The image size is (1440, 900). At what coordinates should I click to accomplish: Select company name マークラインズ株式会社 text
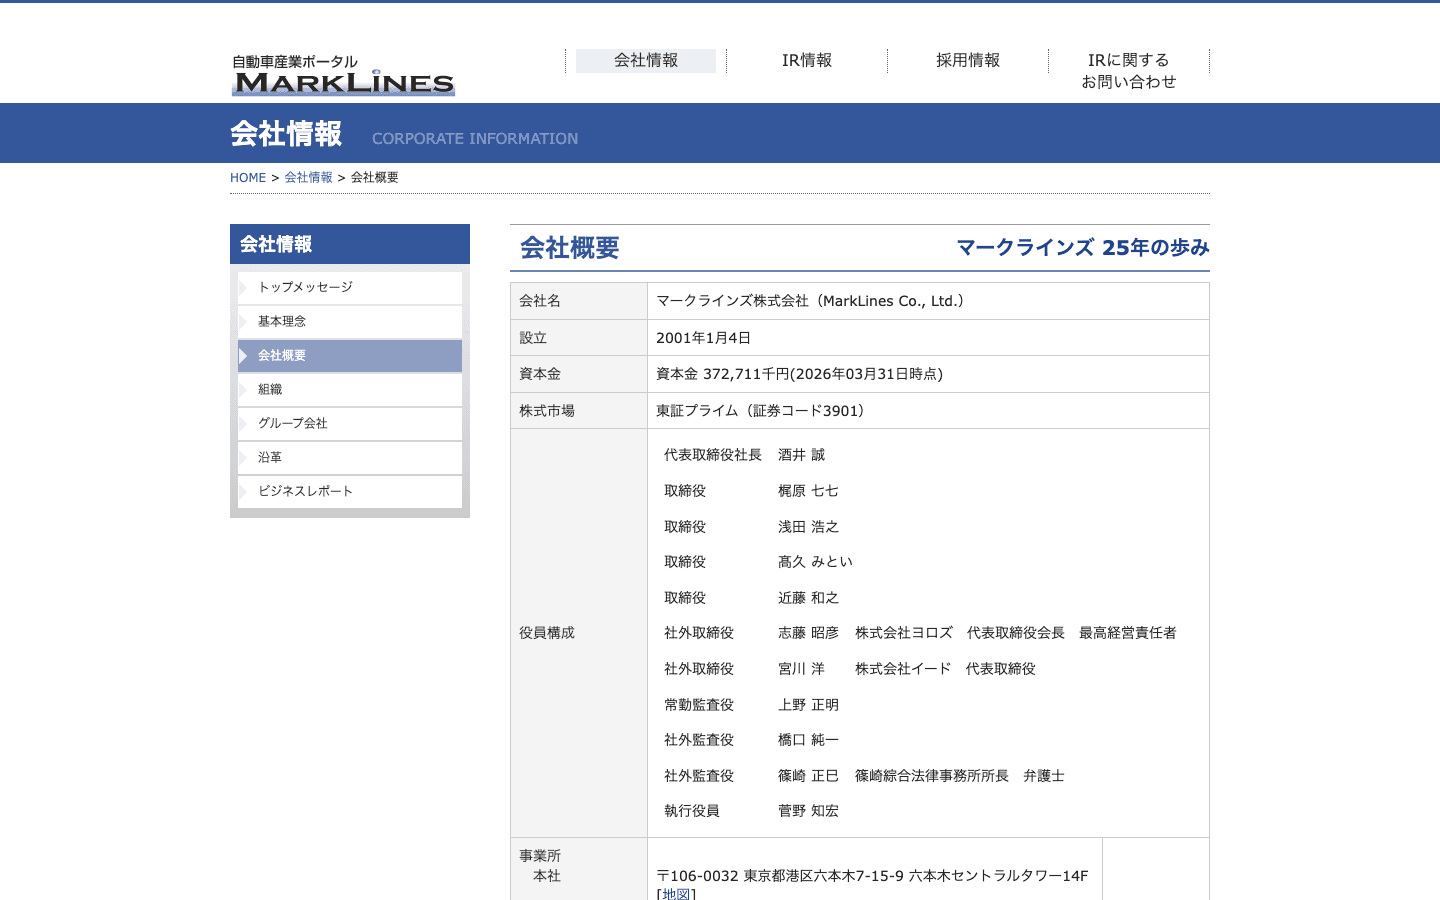pos(810,301)
